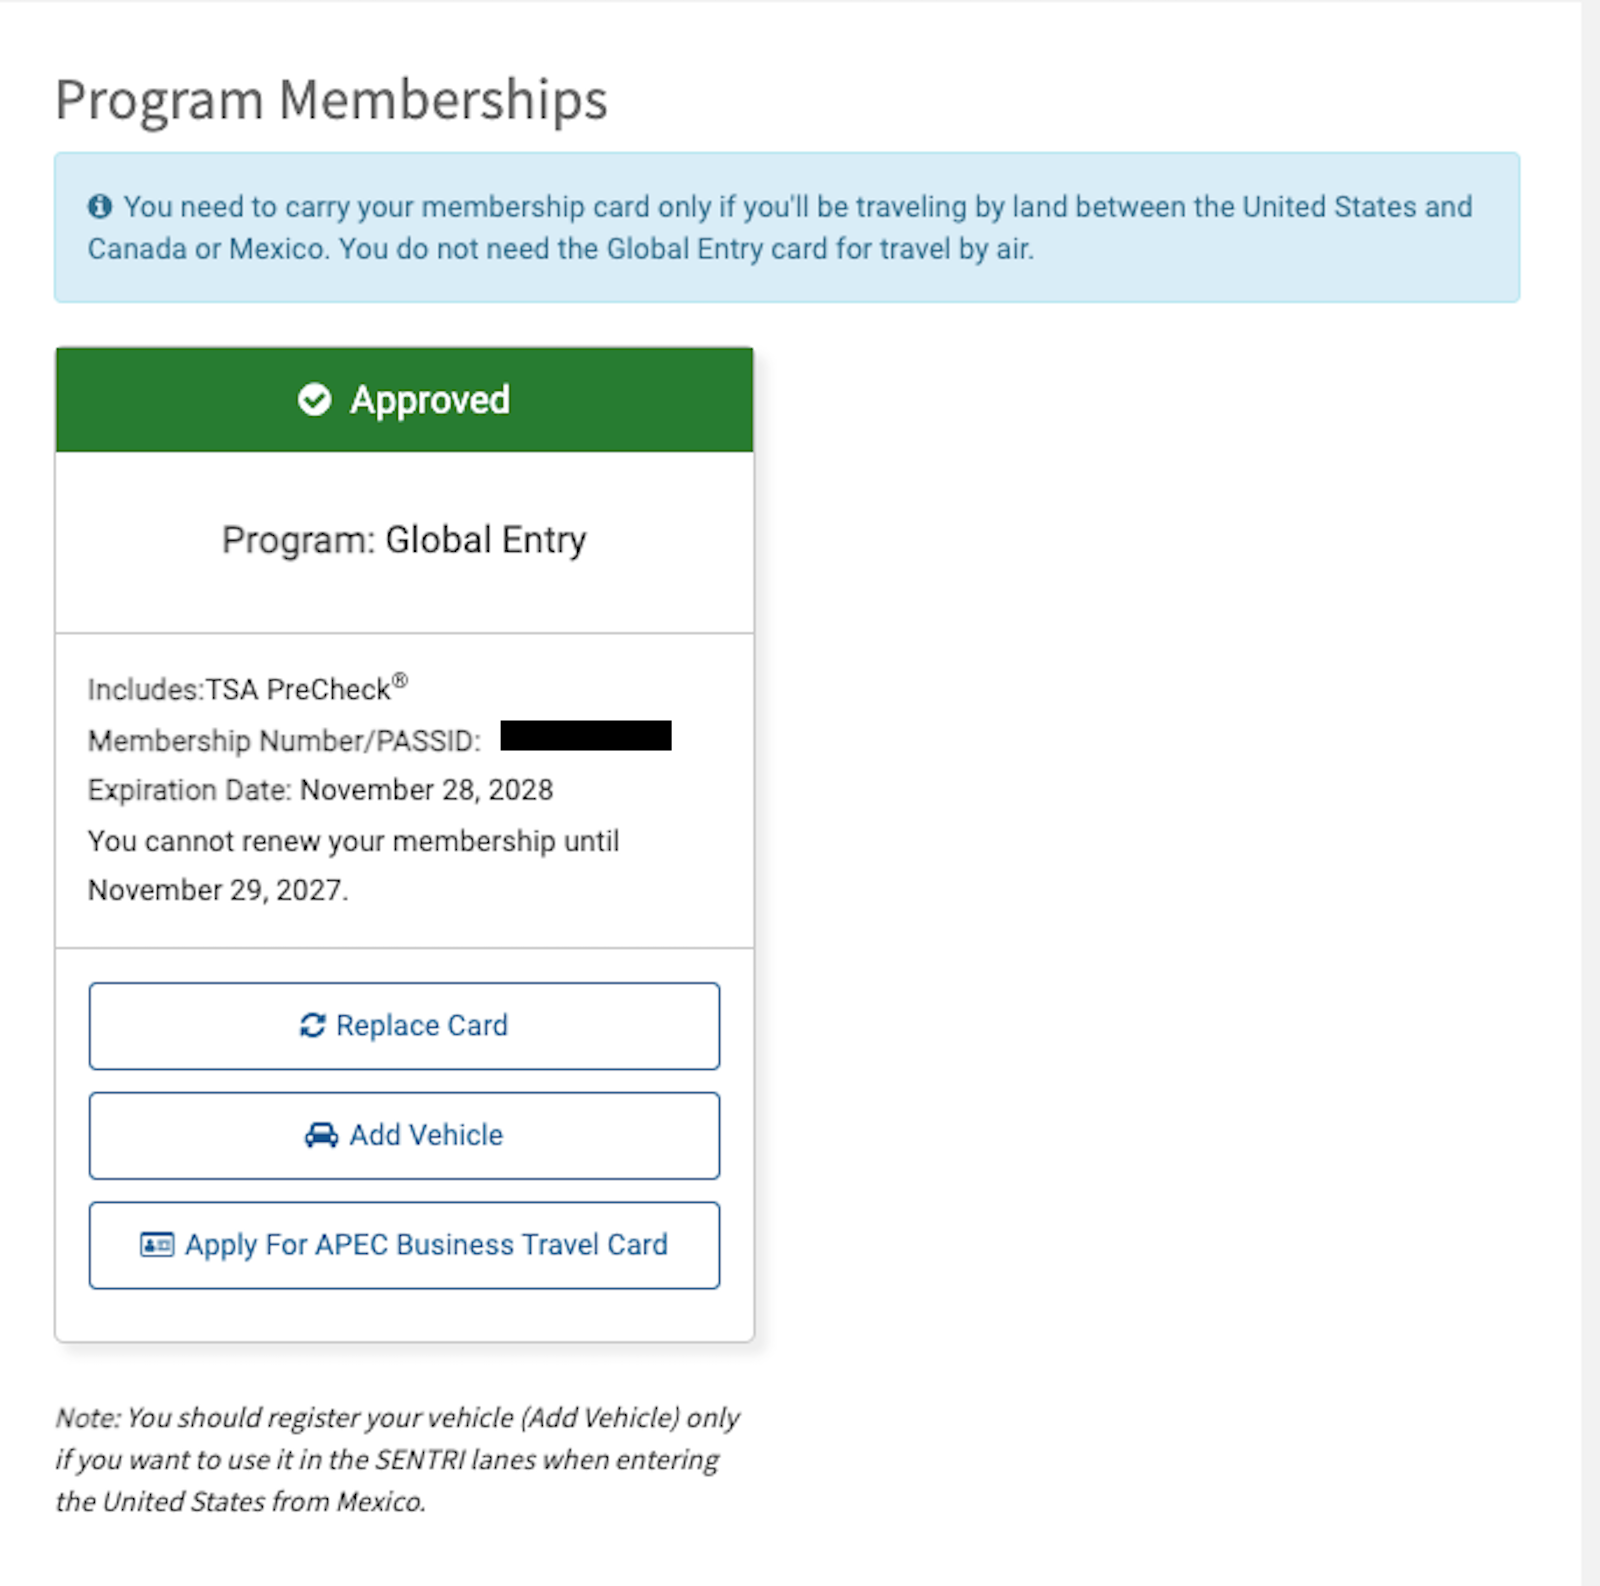Click the Expiration Date November 28, 2028 text
This screenshot has height=1586, width=1600.
320,790
